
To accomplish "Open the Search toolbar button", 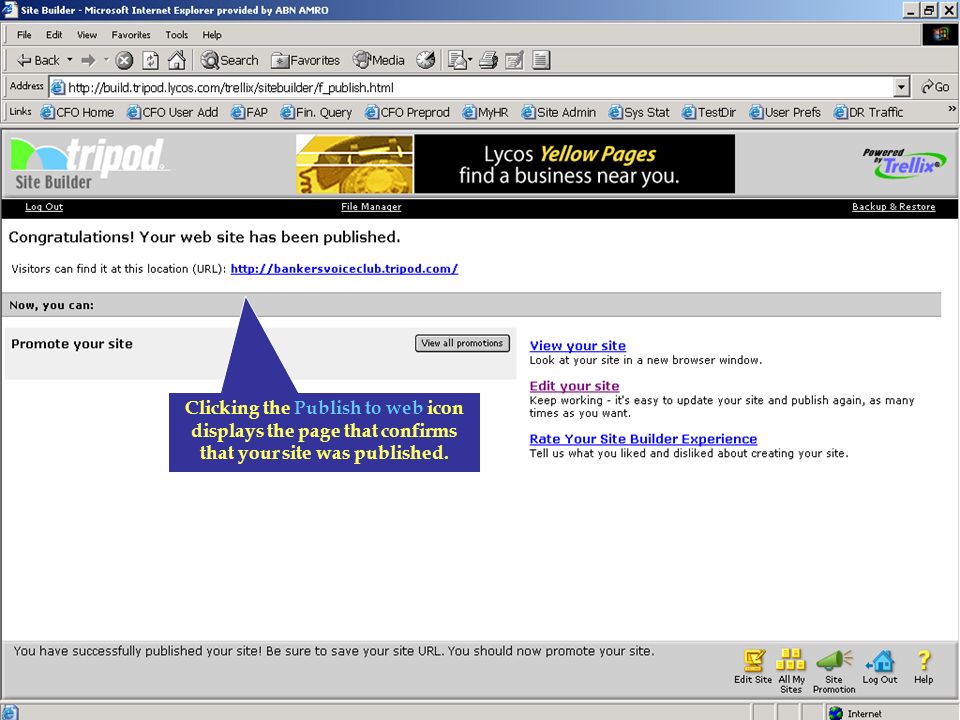I will click(230, 60).
